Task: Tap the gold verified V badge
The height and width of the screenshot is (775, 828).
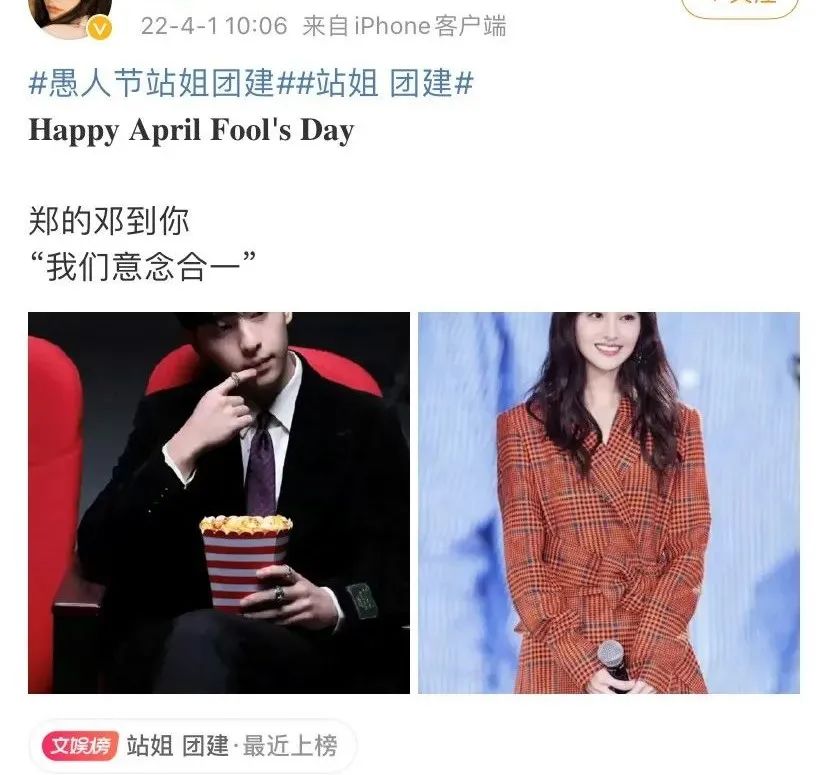Action: 100,29
